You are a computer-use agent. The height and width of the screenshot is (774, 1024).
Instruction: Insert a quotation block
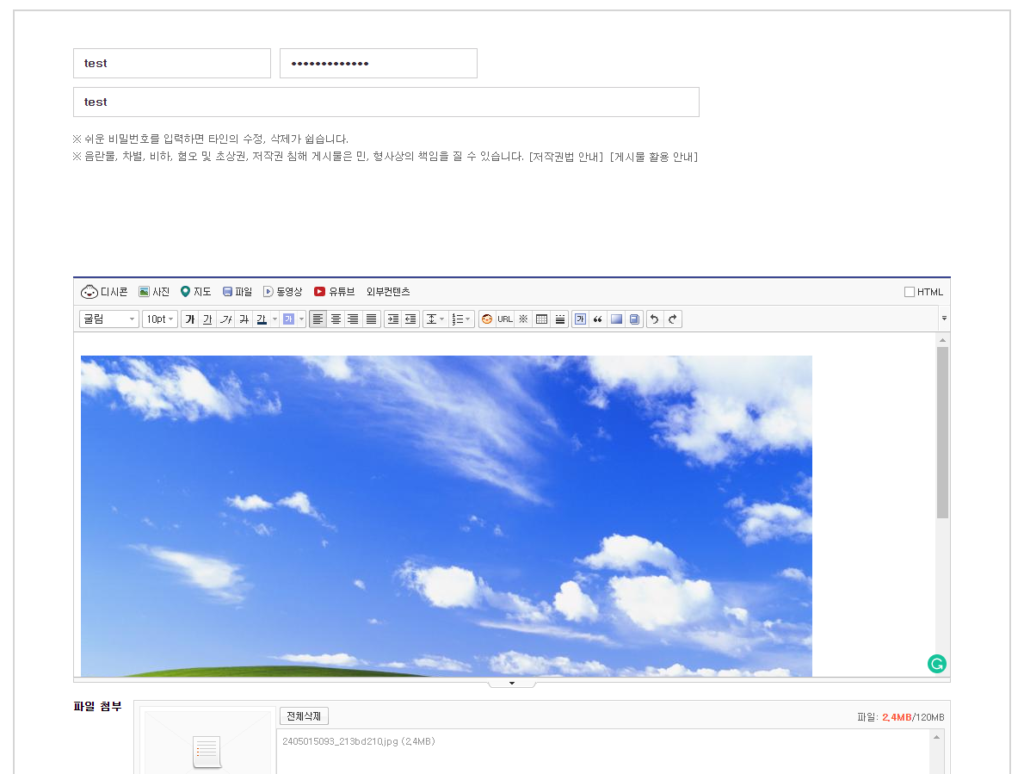pos(598,319)
